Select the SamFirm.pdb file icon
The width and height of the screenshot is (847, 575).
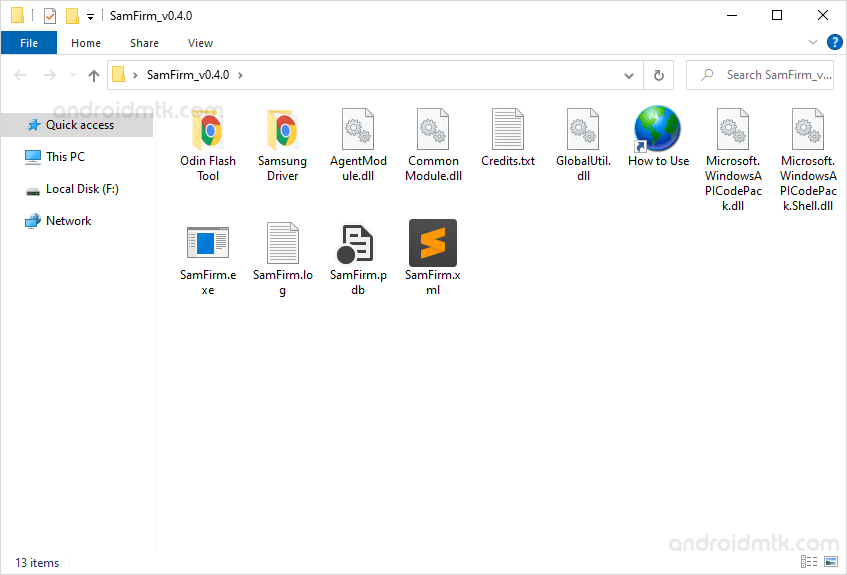(357, 243)
